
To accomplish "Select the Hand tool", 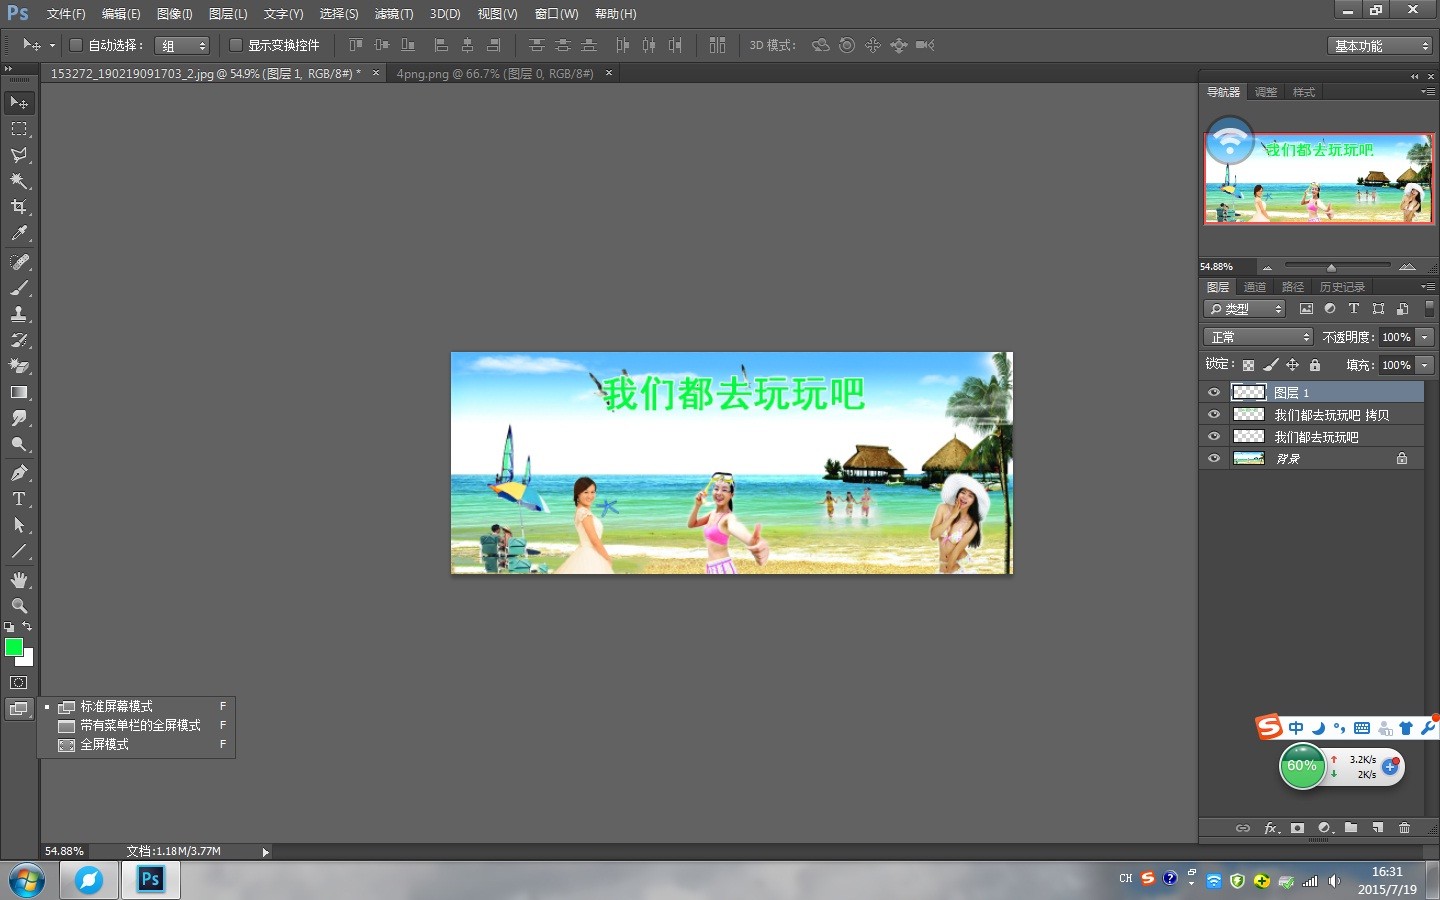I will pyautogui.click(x=19, y=580).
